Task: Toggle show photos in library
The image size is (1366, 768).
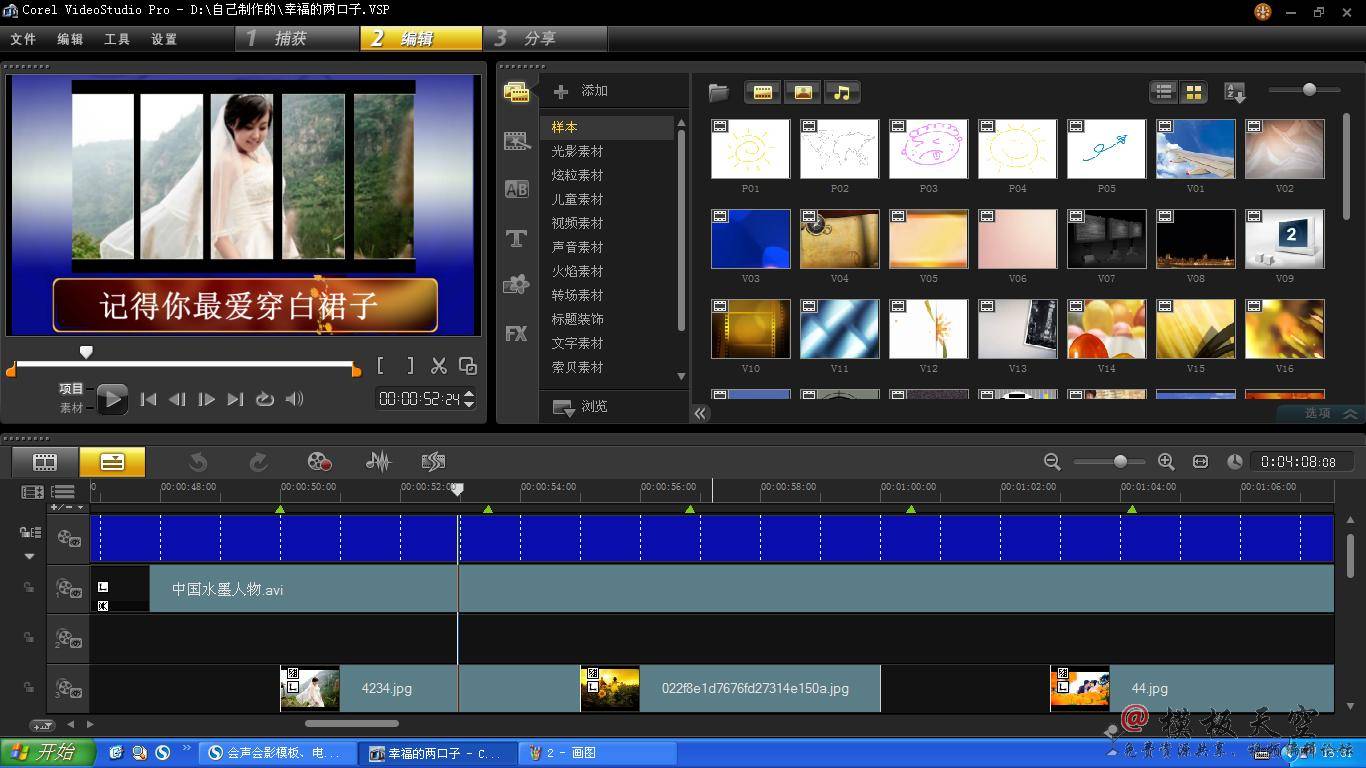Action: coord(802,92)
